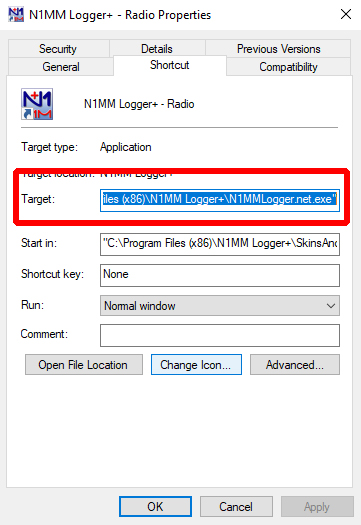Viewport: 361px width, 525px height.
Task: Open the Compatibility tab
Action: (x=288, y=67)
